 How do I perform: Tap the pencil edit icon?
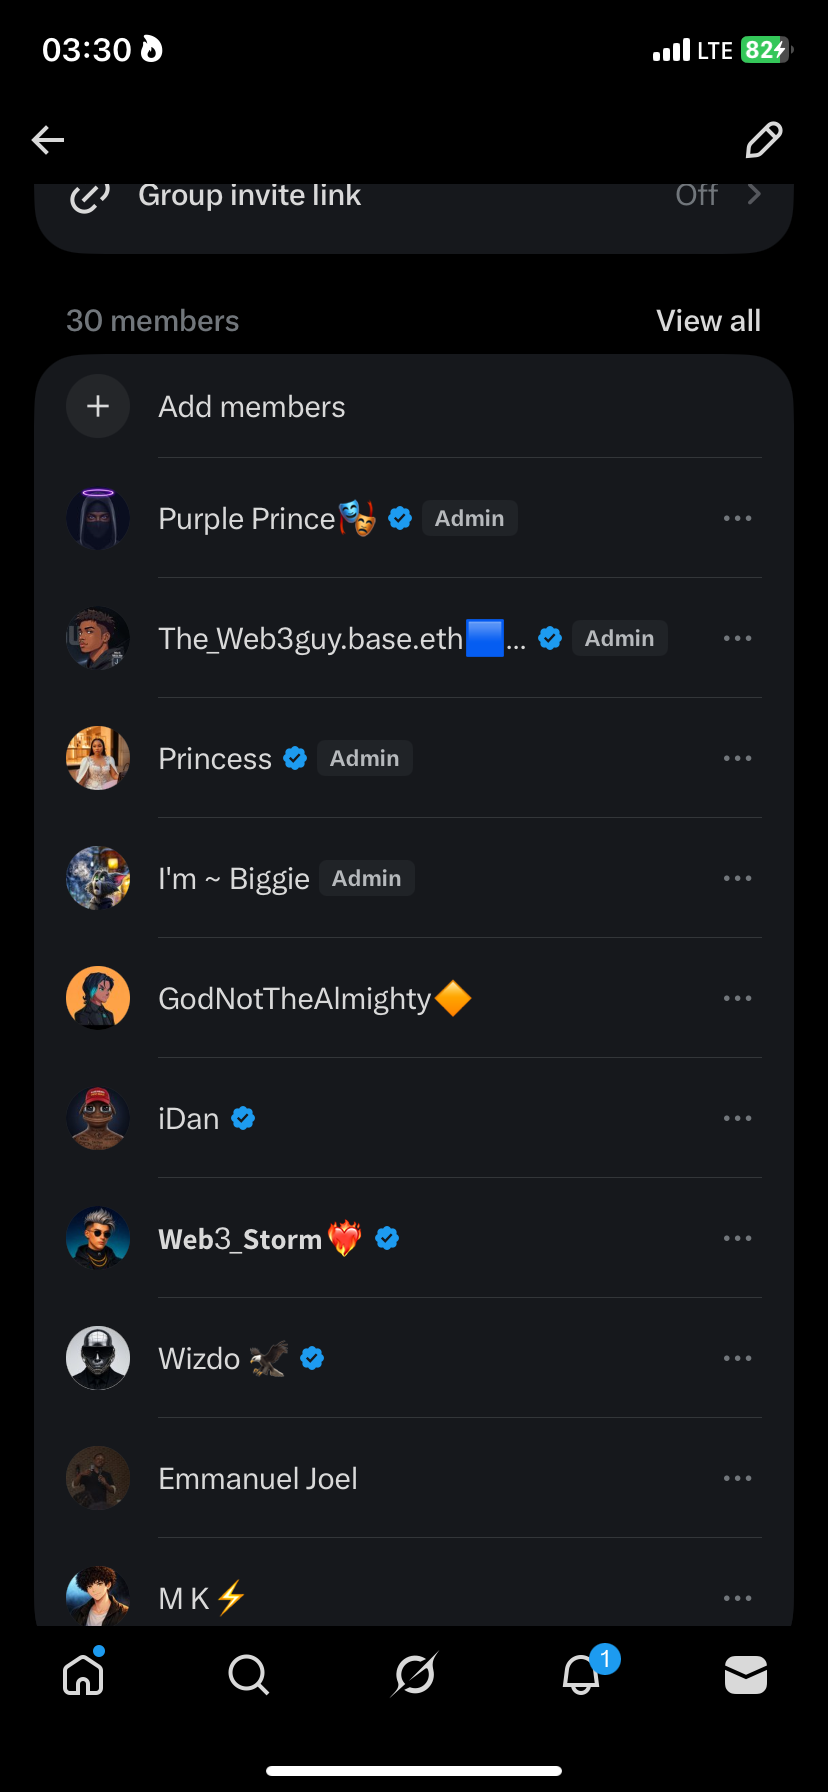click(x=764, y=140)
